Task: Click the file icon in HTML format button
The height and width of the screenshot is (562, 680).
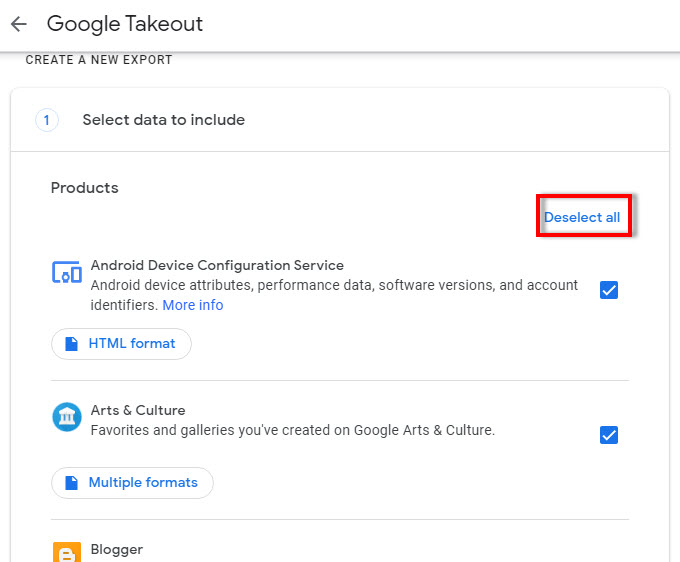Action: (72, 343)
